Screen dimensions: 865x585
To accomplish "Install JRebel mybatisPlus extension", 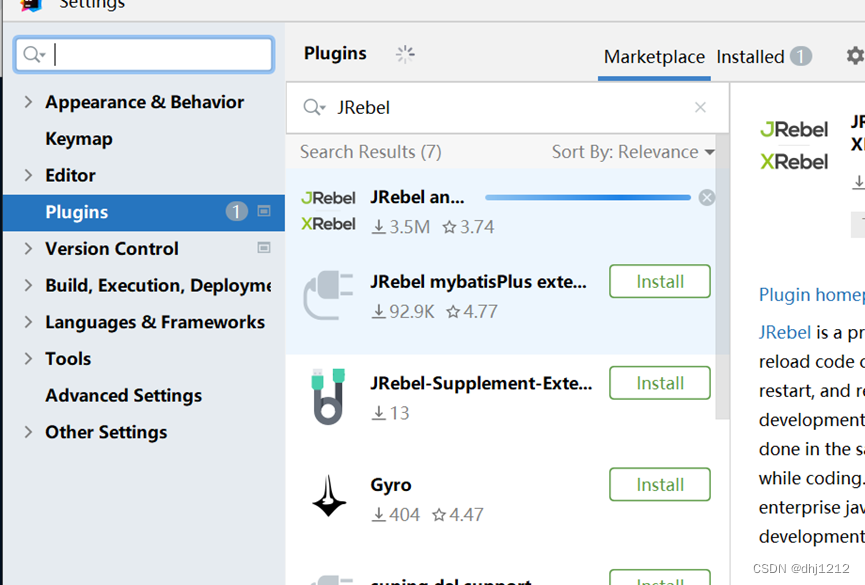I will pos(660,281).
